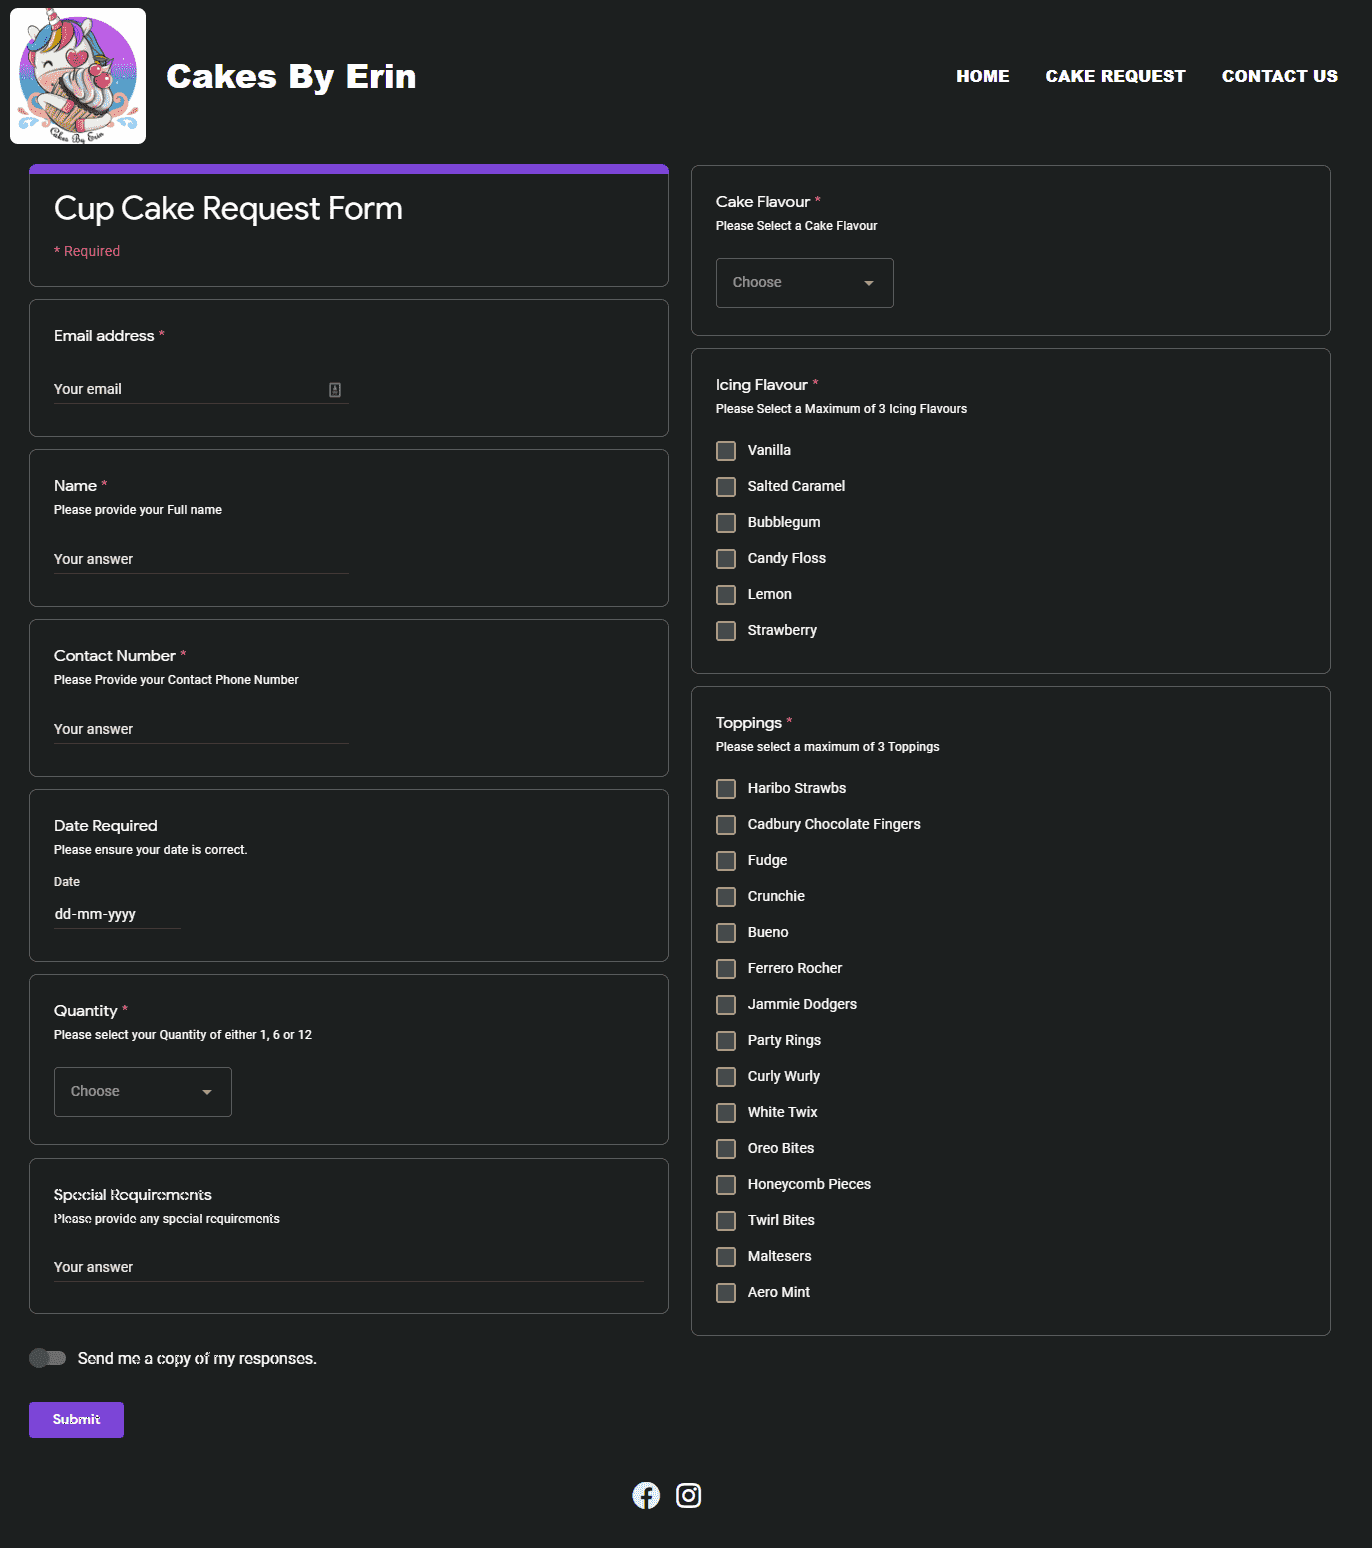This screenshot has width=1372, height=1548.
Task: Go to the Home menu item
Action: pyautogui.click(x=982, y=76)
